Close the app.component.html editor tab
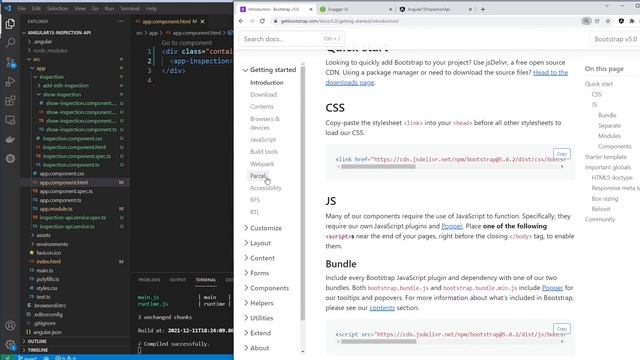The height and width of the screenshot is (360, 640). pos(203,21)
